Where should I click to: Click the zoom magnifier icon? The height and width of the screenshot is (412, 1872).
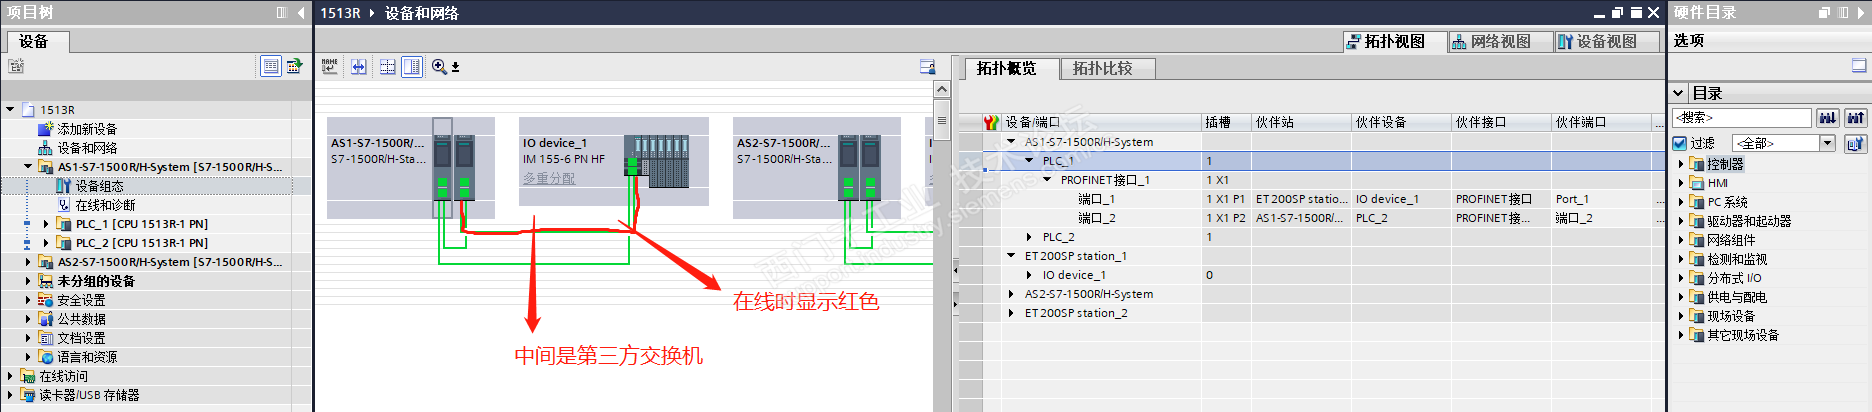click(x=439, y=66)
